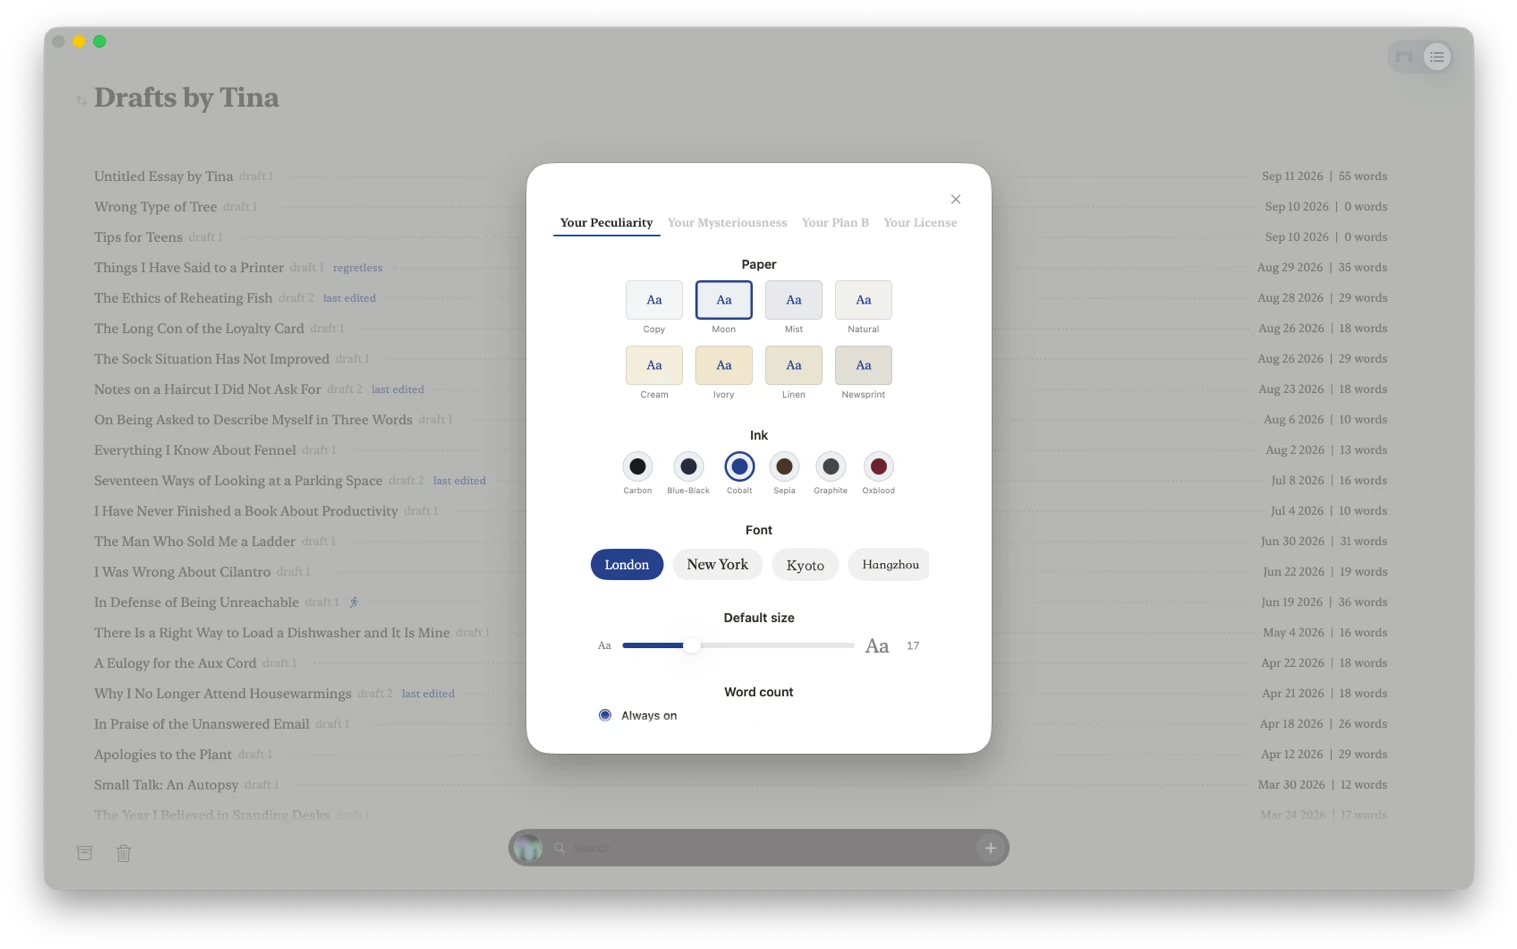Switch to list view icon at top right
The image size is (1517, 949).
1437,57
